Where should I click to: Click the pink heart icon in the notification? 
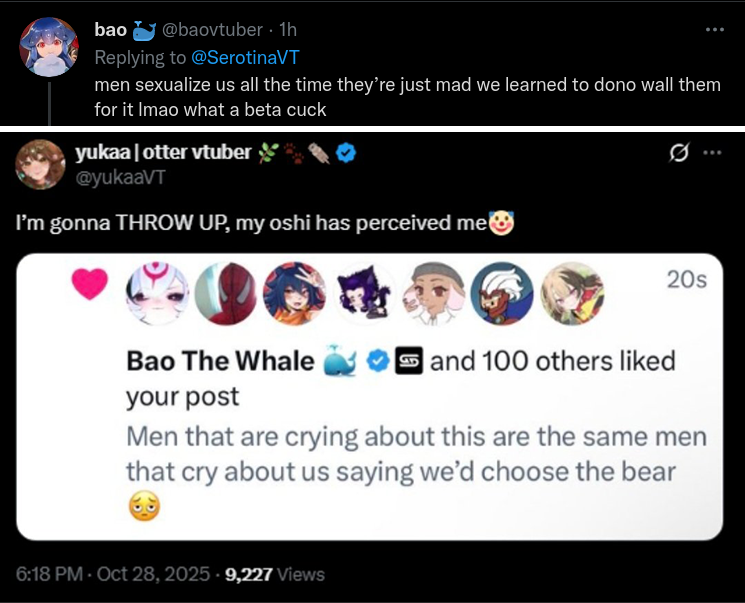[90, 285]
